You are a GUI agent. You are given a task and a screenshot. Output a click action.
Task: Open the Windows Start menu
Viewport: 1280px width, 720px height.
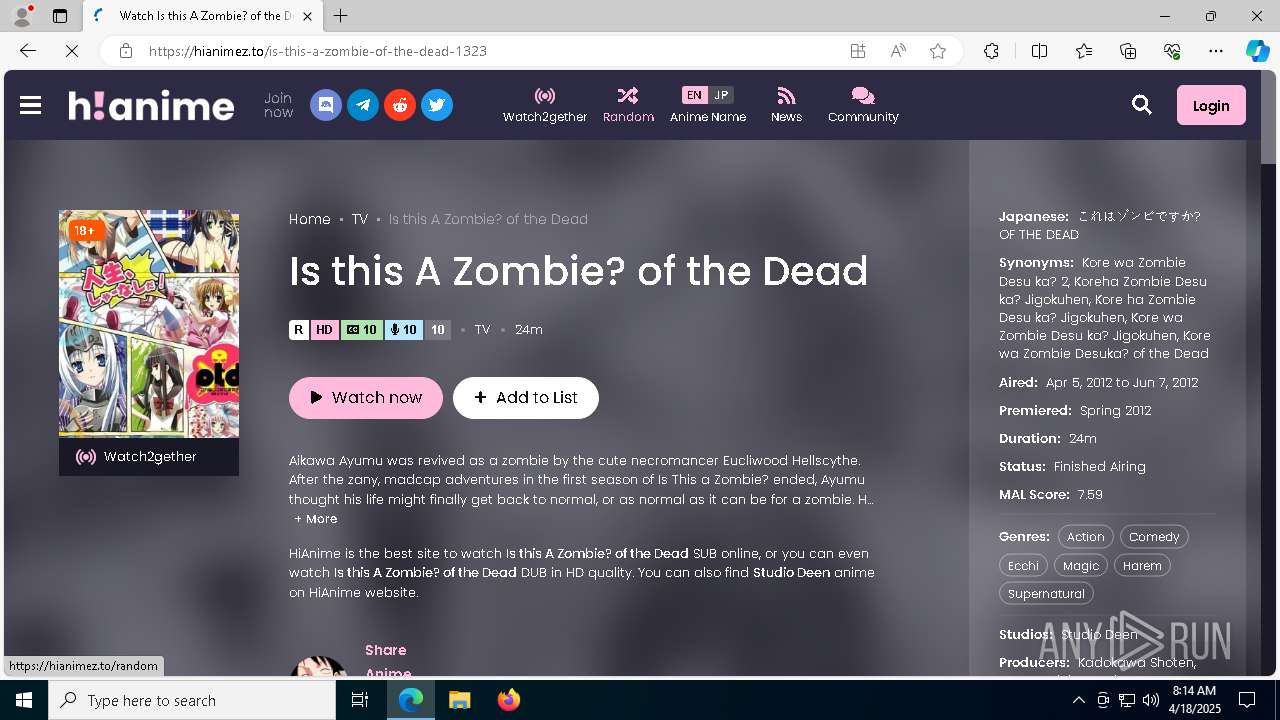24,700
